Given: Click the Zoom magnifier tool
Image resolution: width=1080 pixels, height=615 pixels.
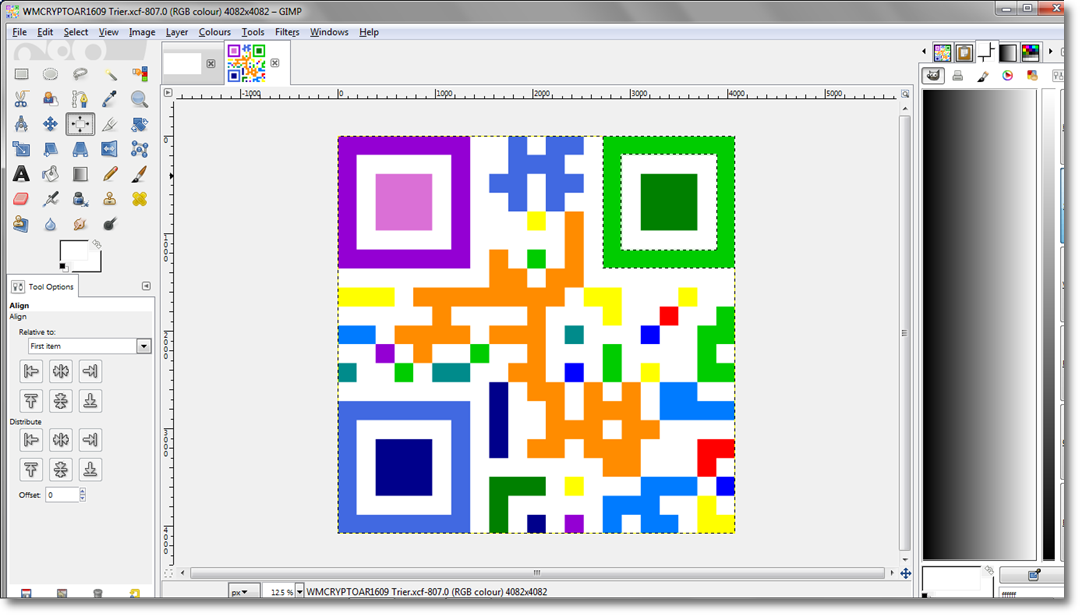Looking at the screenshot, I should (x=139, y=99).
